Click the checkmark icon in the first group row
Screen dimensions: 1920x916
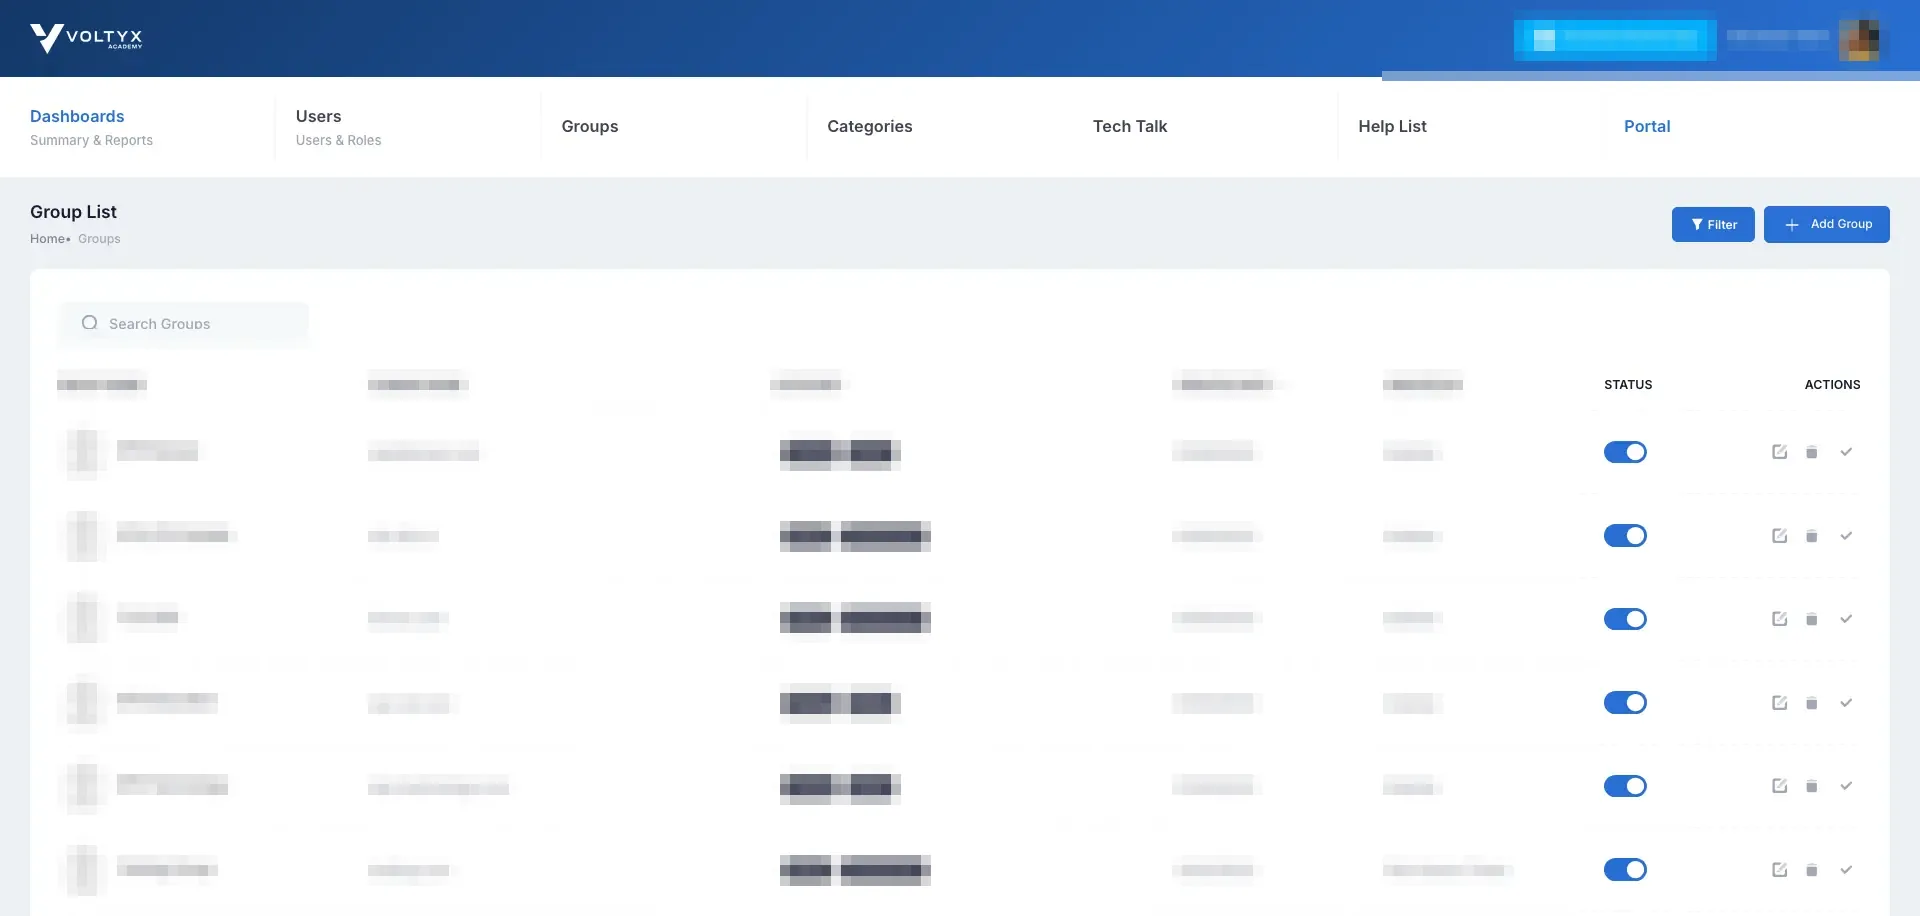[x=1846, y=452]
